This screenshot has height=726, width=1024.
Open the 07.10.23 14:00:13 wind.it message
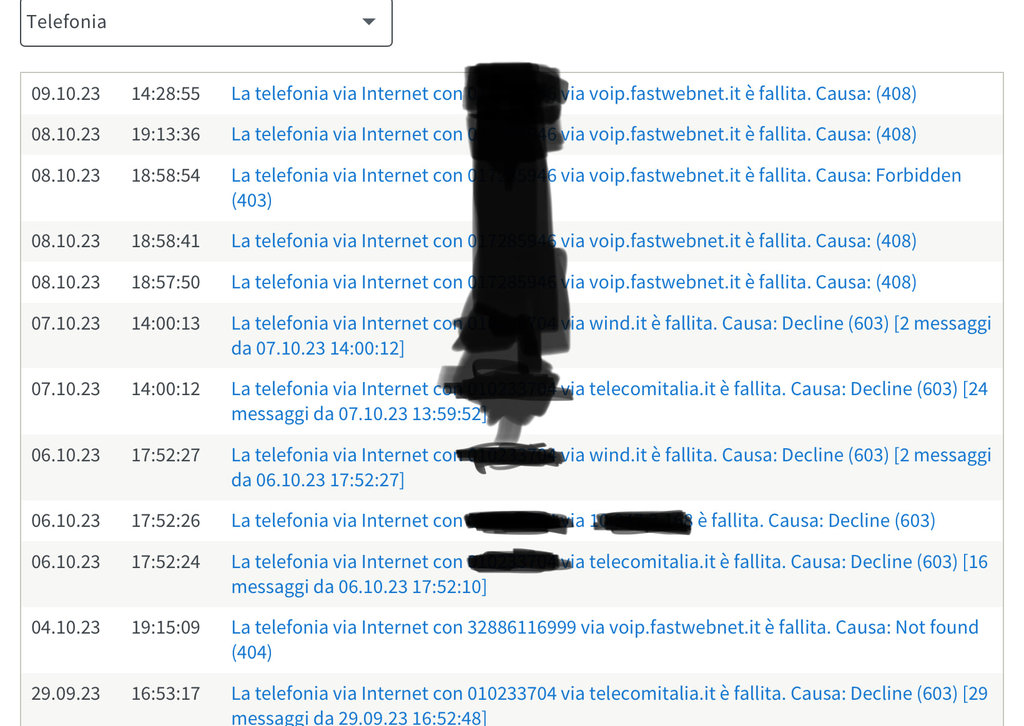611,336
